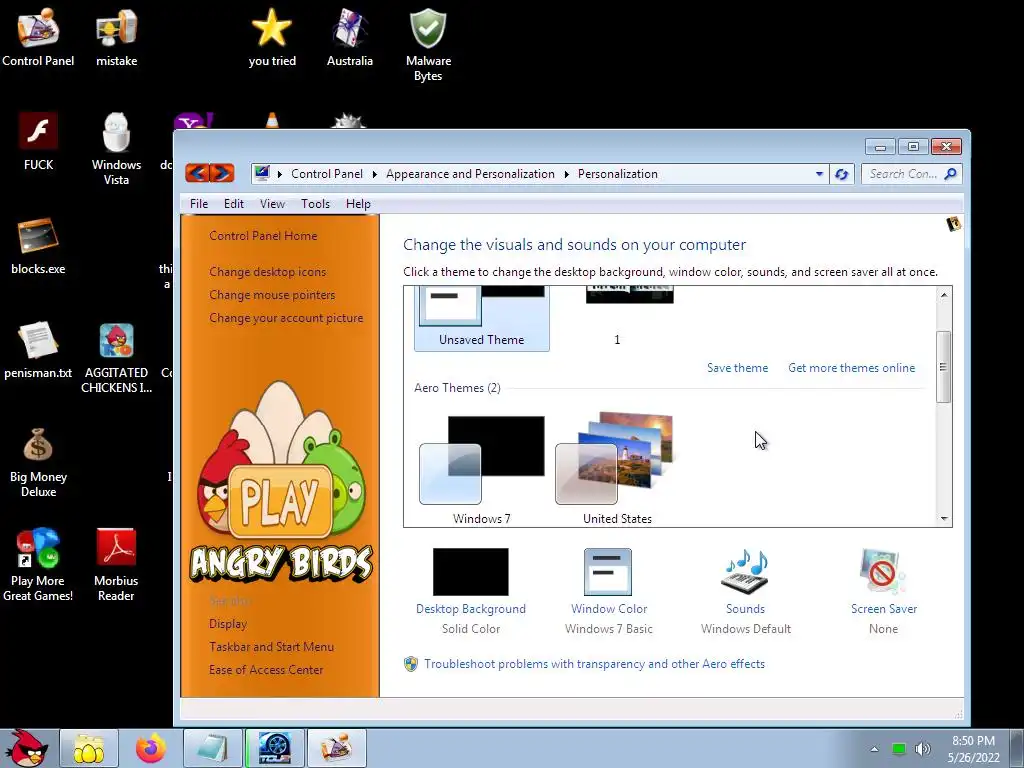Open Taskbar and Start Menu link
The height and width of the screenshot is (768, 1024).
coord(272,647)
